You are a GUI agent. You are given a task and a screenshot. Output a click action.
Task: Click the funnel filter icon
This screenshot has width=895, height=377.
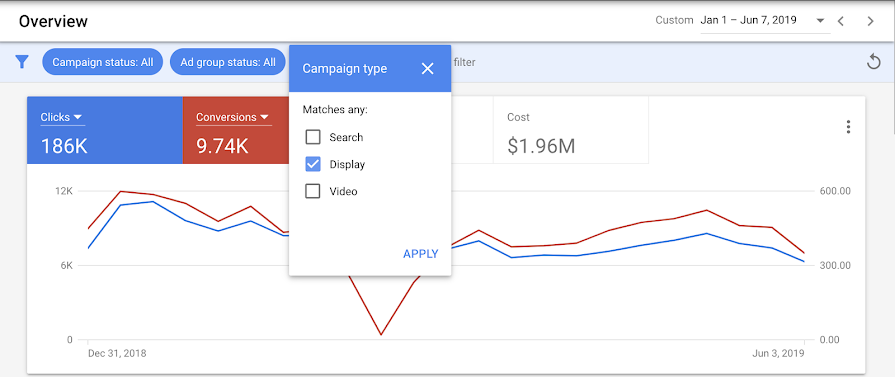coord(22,62)
